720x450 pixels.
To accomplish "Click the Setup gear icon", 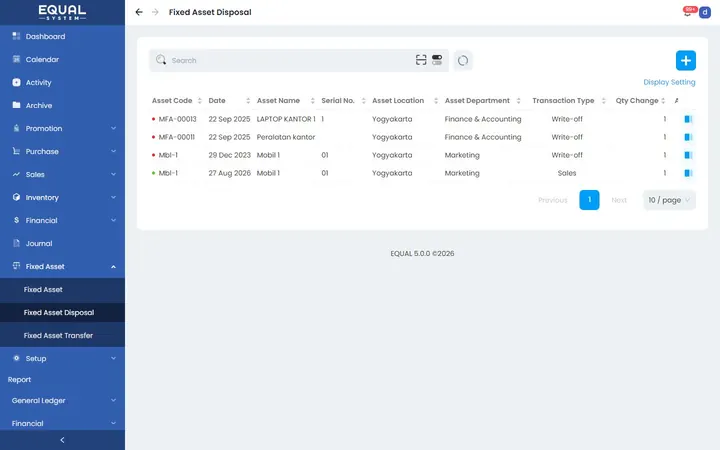I will click(16, 358).
